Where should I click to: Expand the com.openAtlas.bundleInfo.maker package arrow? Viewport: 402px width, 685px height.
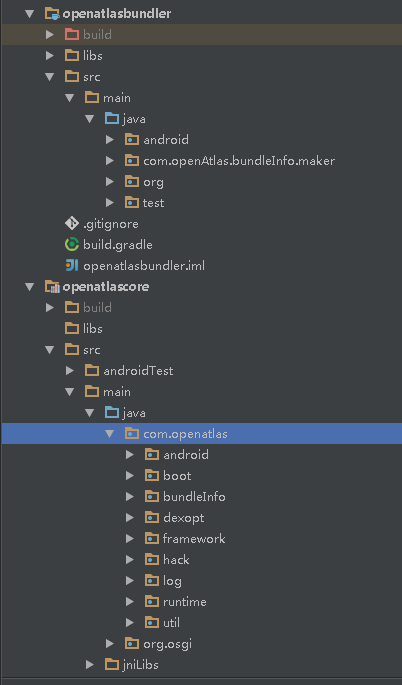coord(110,161)
